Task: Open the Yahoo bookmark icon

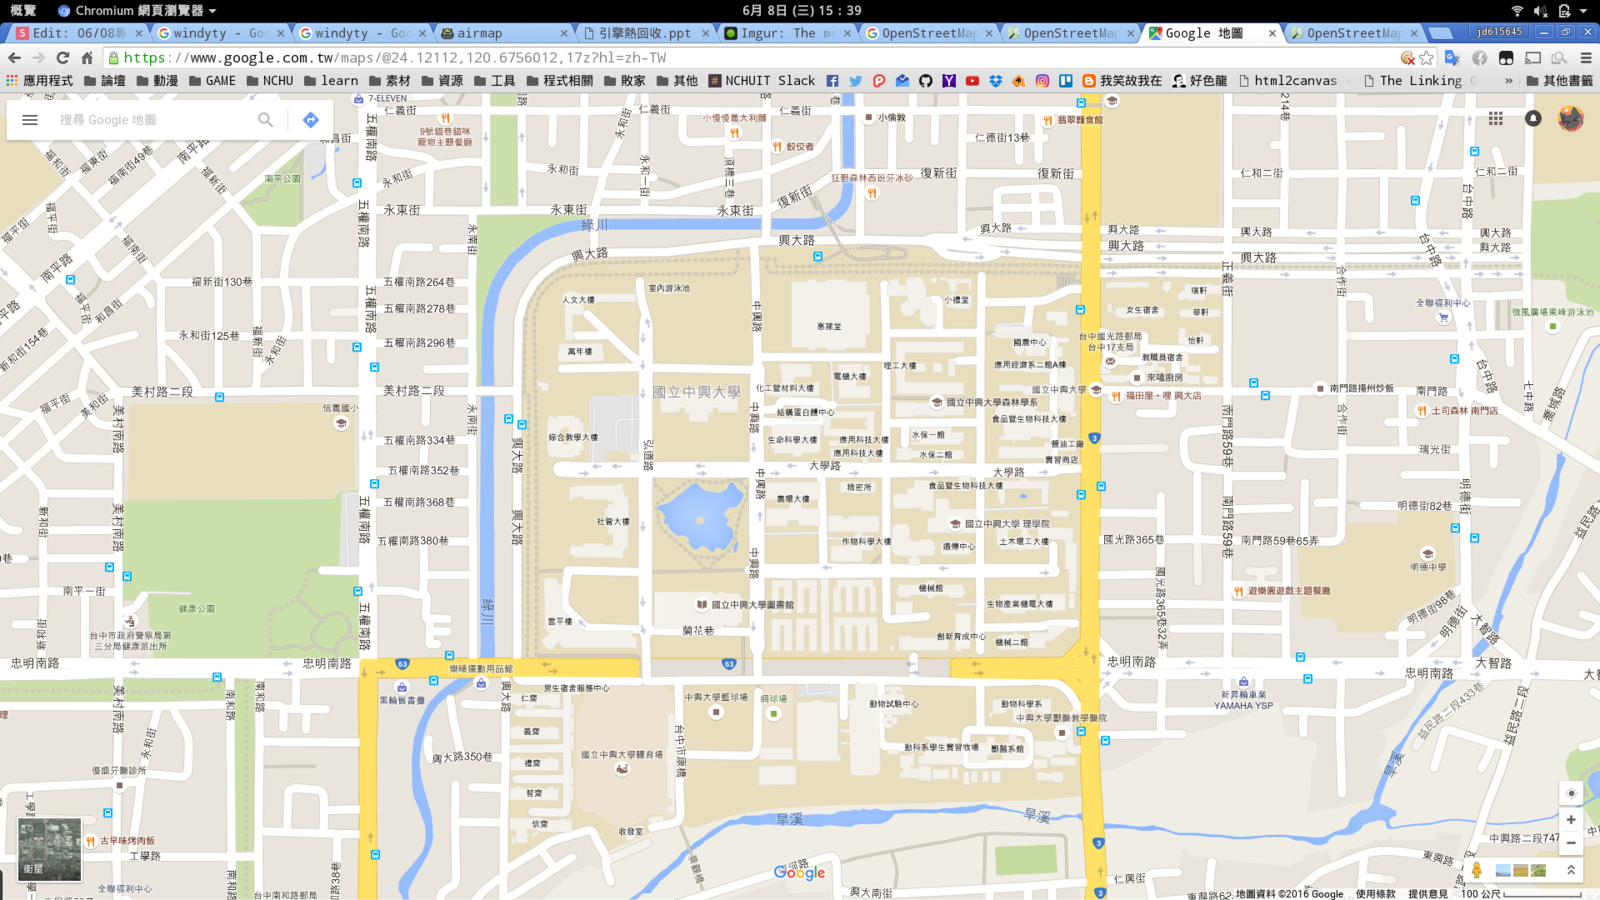Action: pyautogui.click(x=949, y=81)
